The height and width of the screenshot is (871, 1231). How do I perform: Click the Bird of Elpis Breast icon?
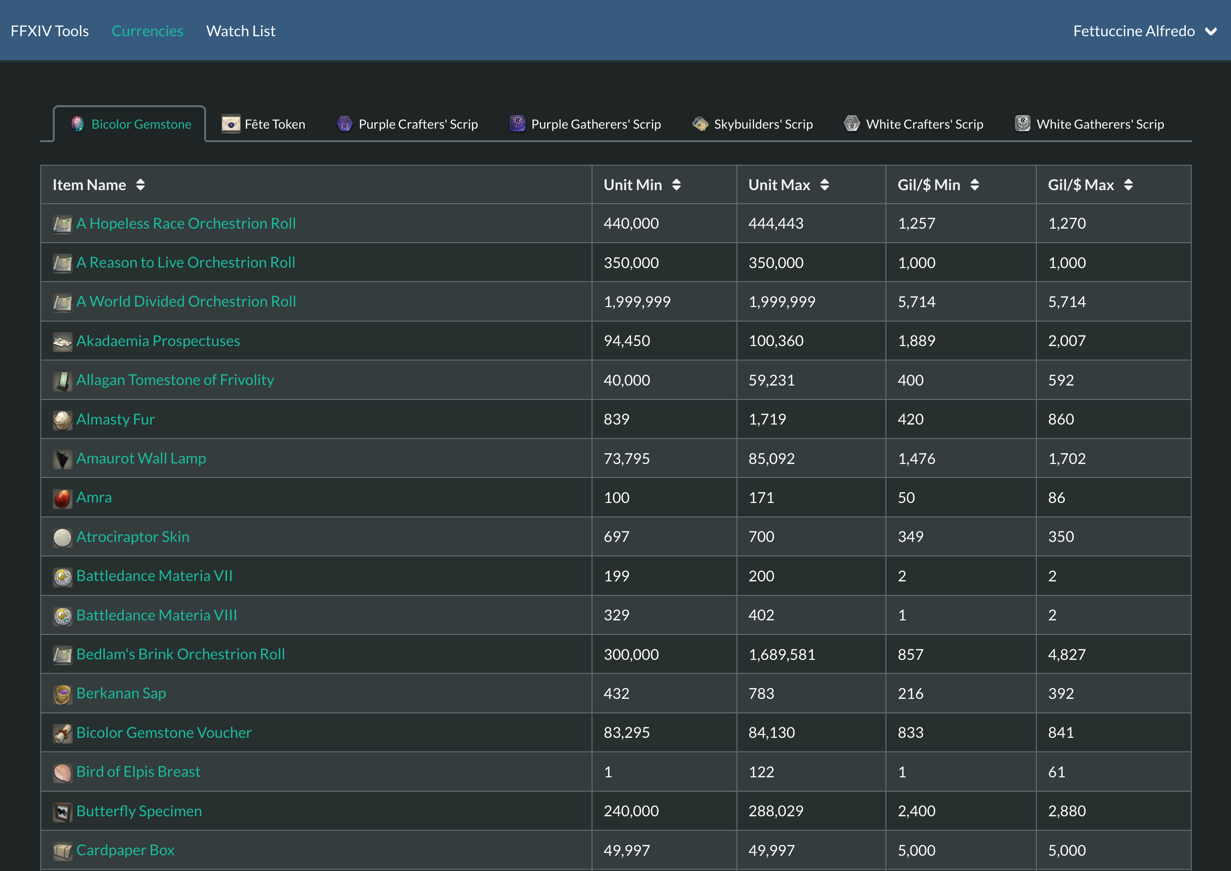click(62, 772)
